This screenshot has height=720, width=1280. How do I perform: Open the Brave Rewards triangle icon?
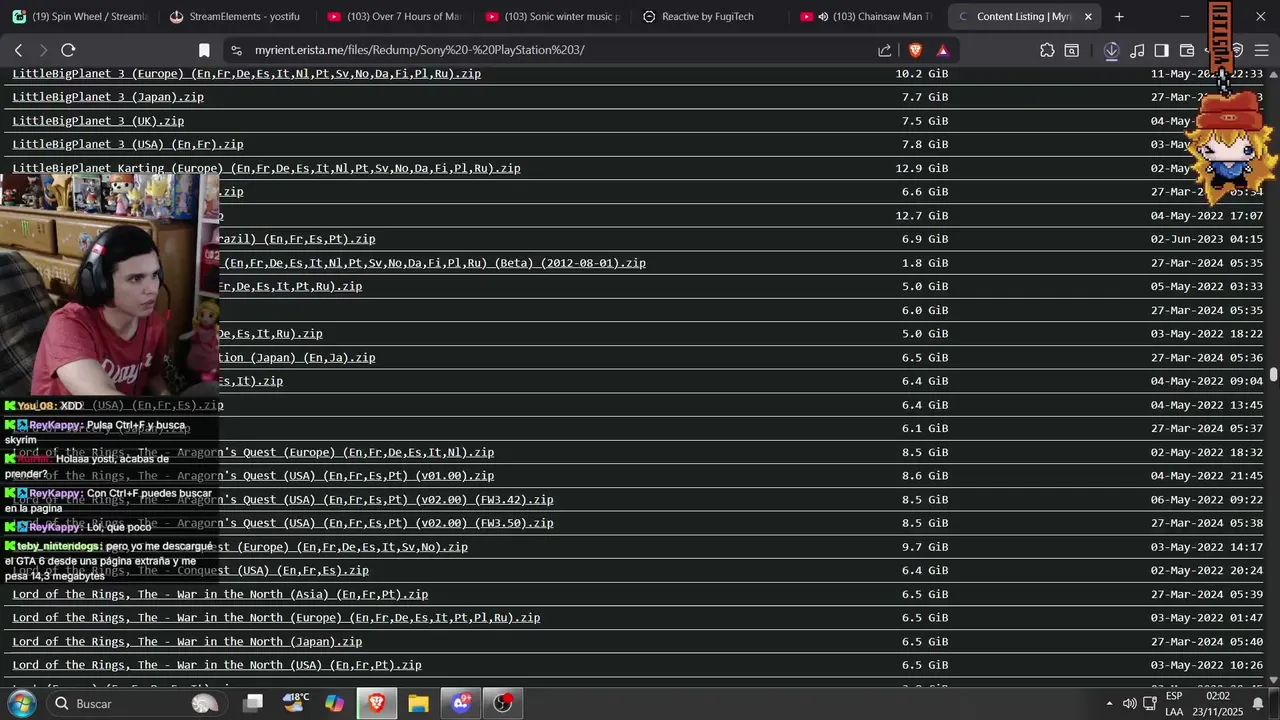point(943,50)
